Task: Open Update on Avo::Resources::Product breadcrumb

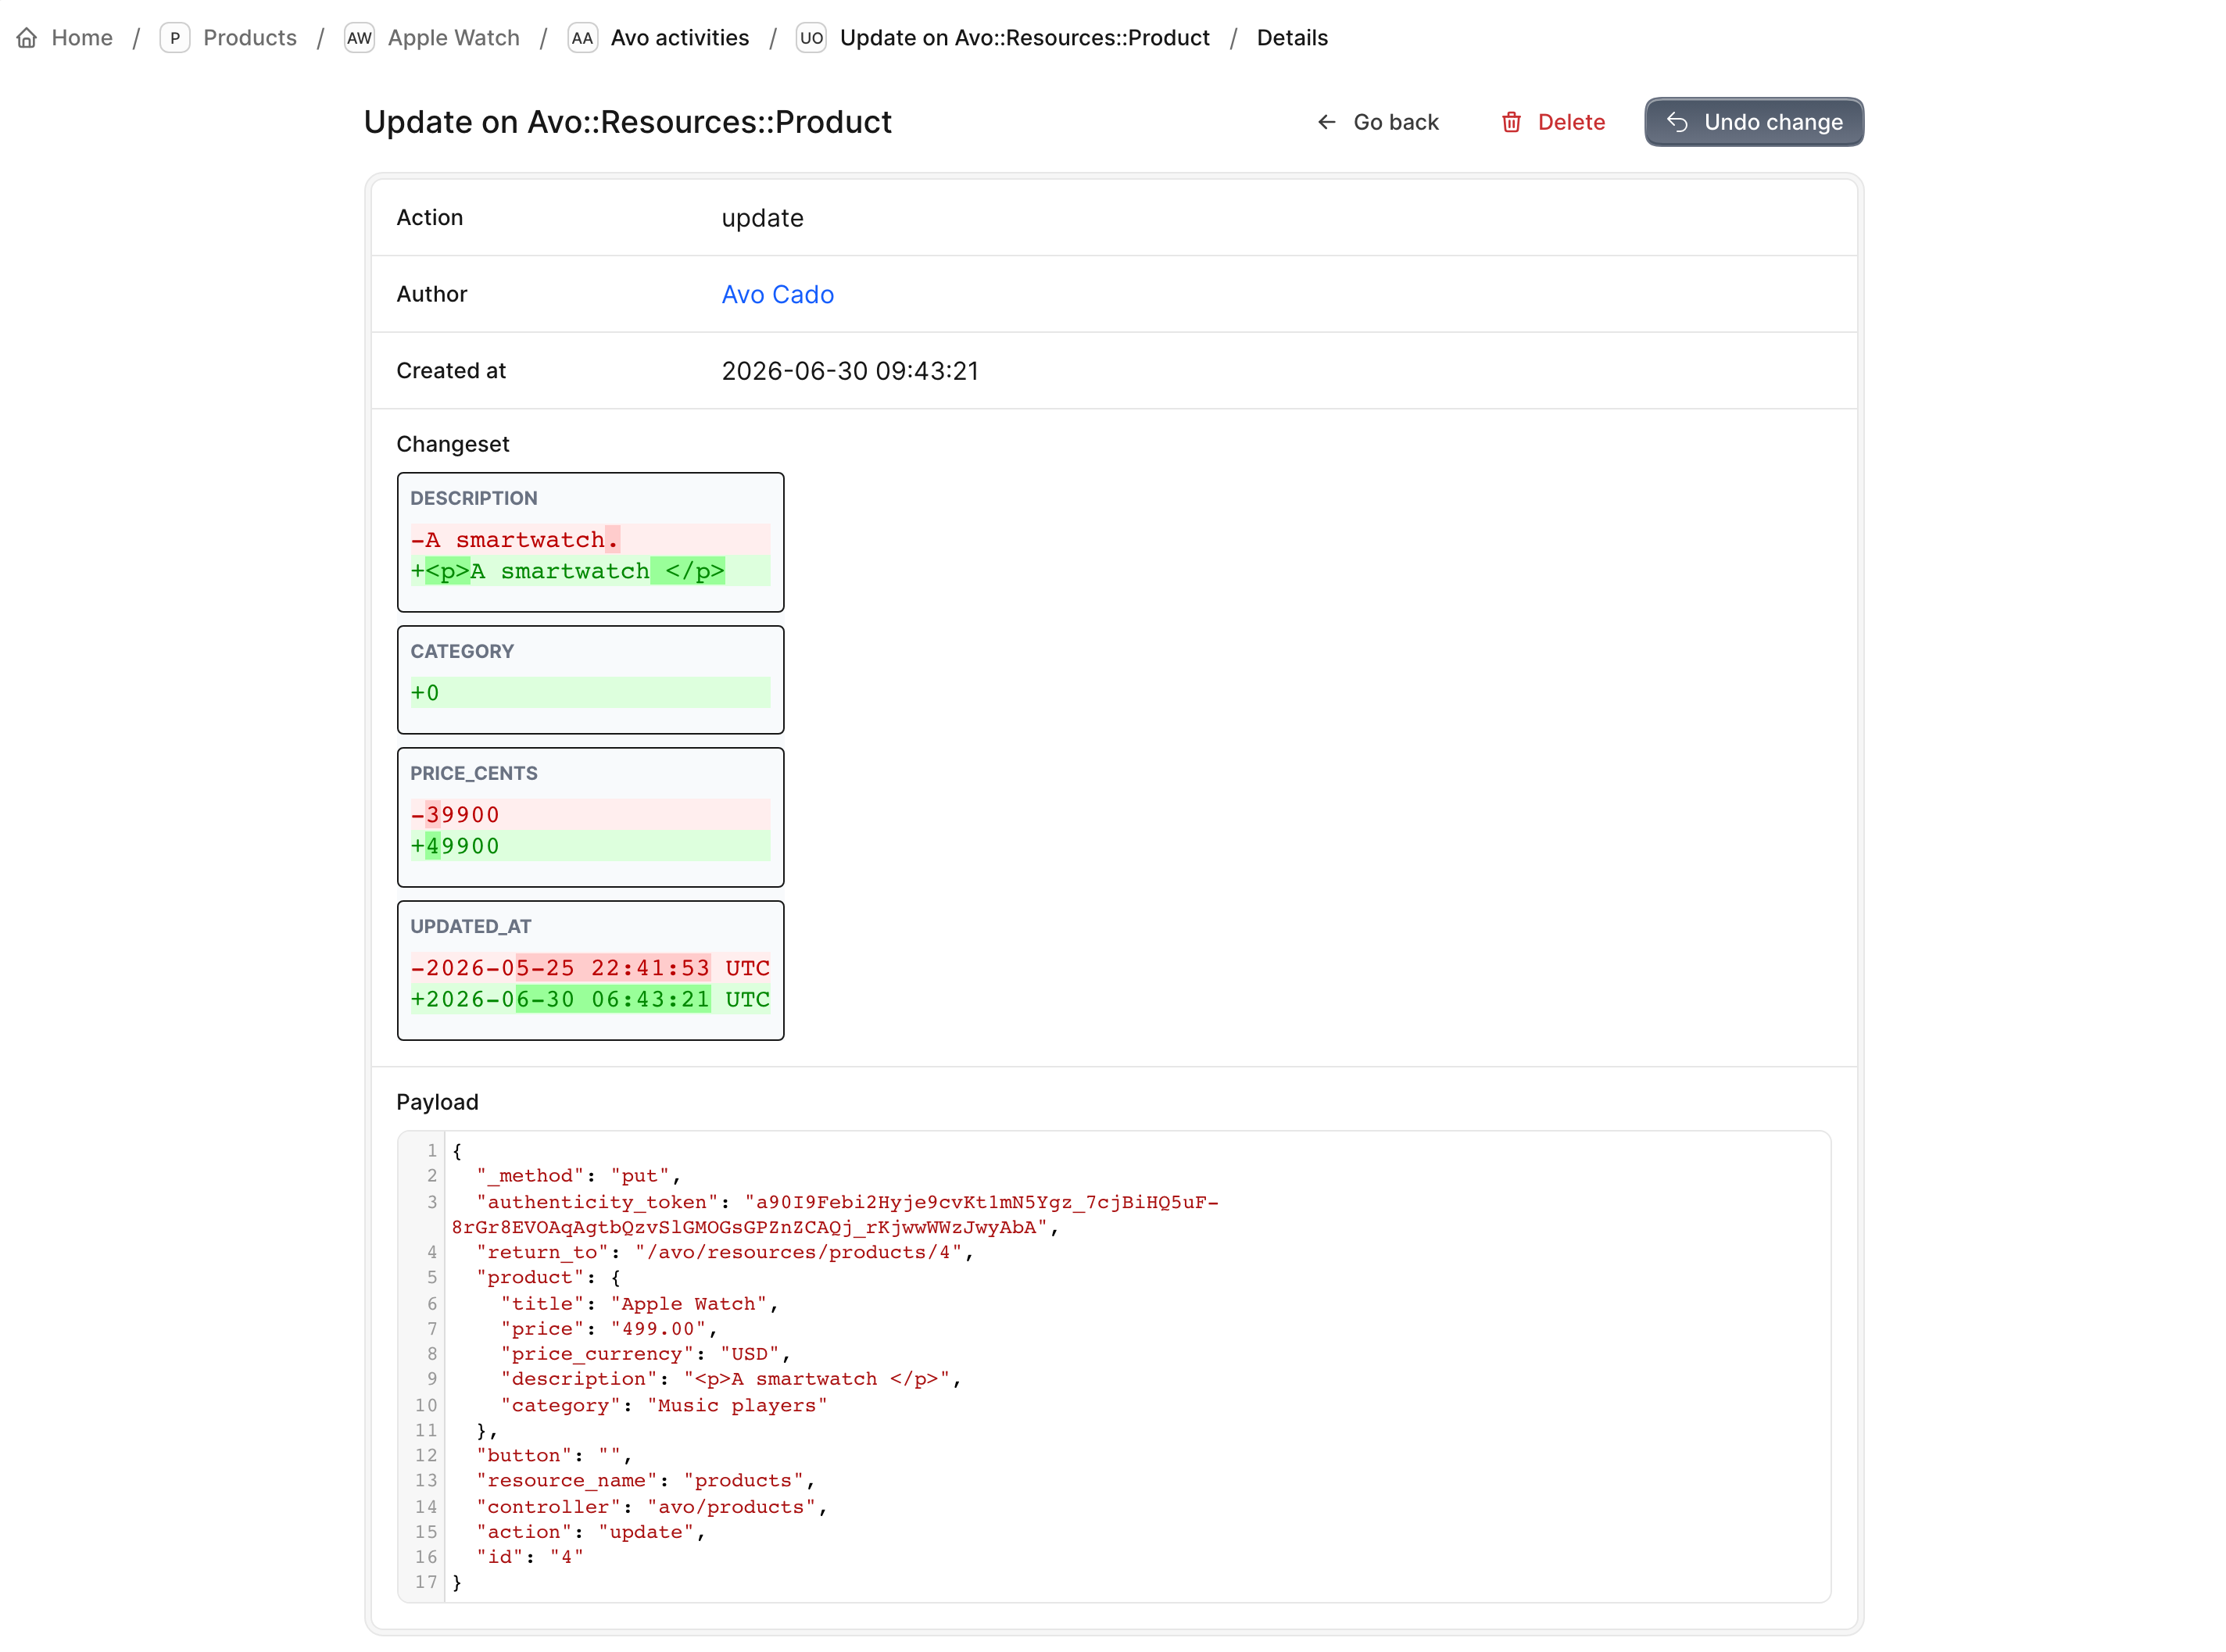Action: (1025, 38)
